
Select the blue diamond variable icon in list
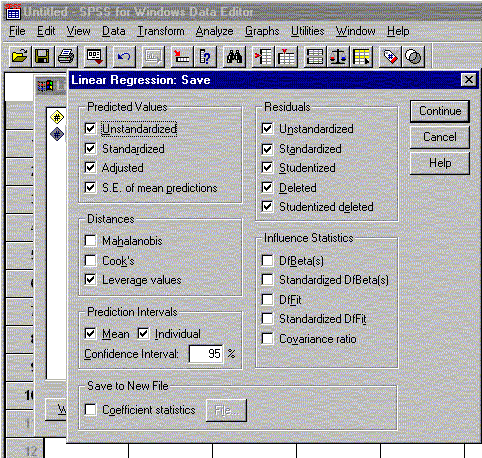[x=57, y=134]
